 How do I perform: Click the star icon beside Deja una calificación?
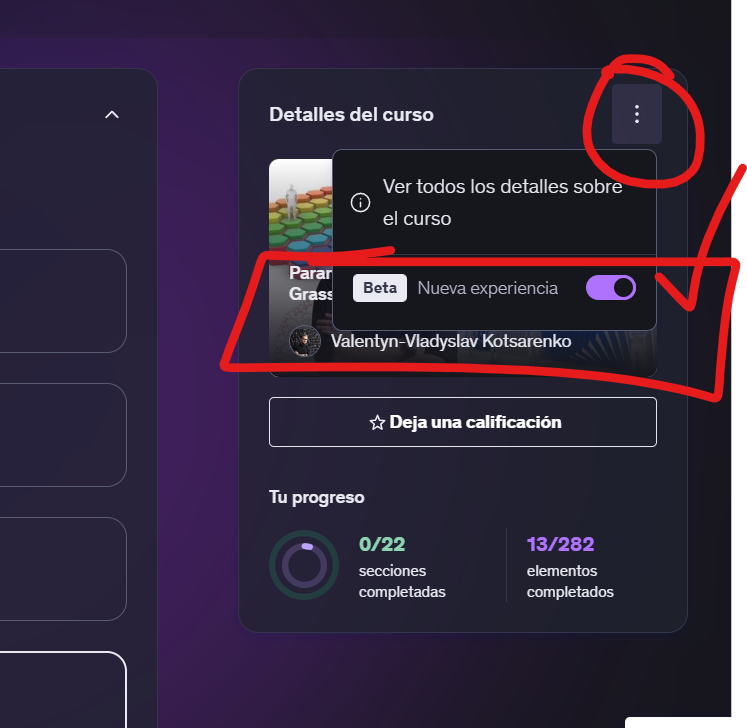[377, 423]
